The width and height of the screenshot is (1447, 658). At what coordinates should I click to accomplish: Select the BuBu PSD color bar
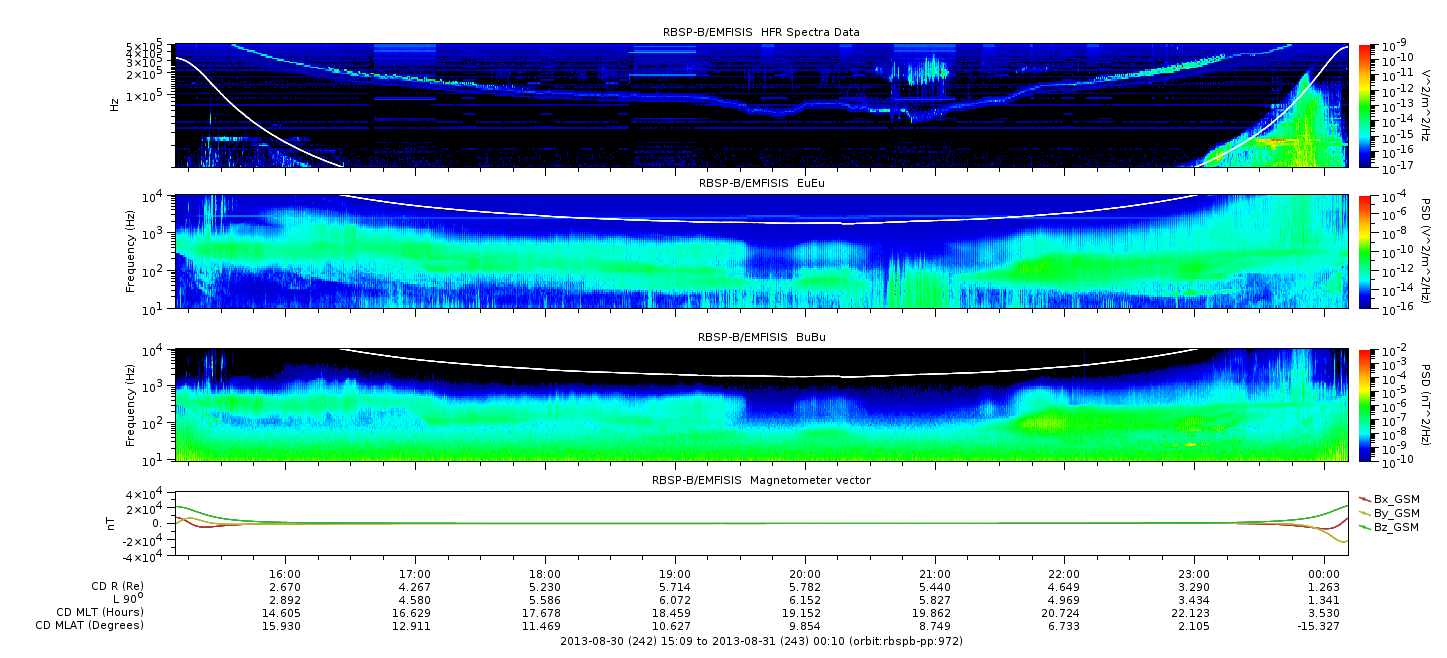pyautogui.click(x=1364, y=405)
